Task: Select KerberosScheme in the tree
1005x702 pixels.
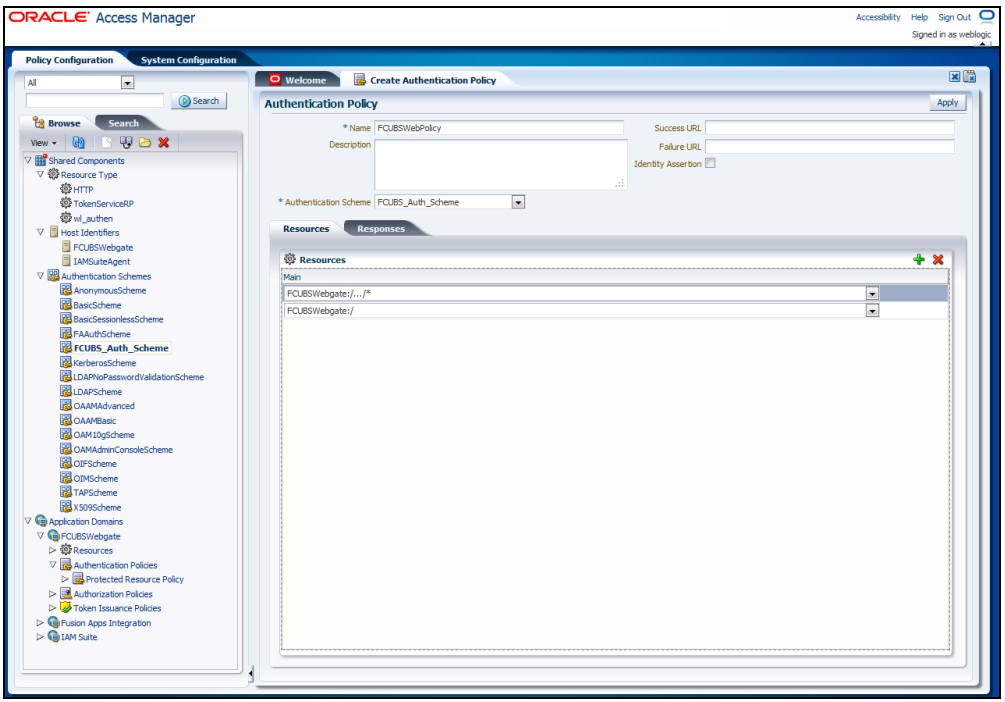Action: point(104,363)
